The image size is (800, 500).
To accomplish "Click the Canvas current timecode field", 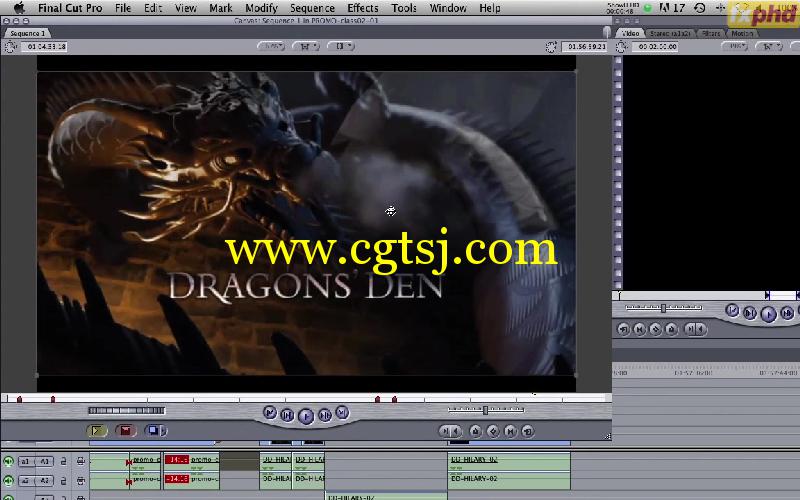I will (x=585, y=46).
